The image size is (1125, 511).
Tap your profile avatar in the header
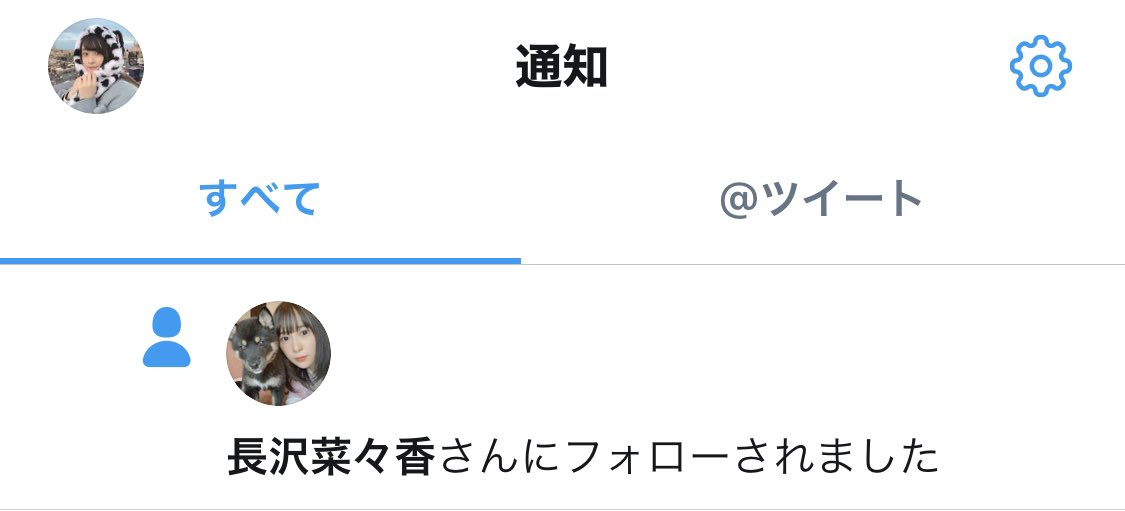coord(96,66)
